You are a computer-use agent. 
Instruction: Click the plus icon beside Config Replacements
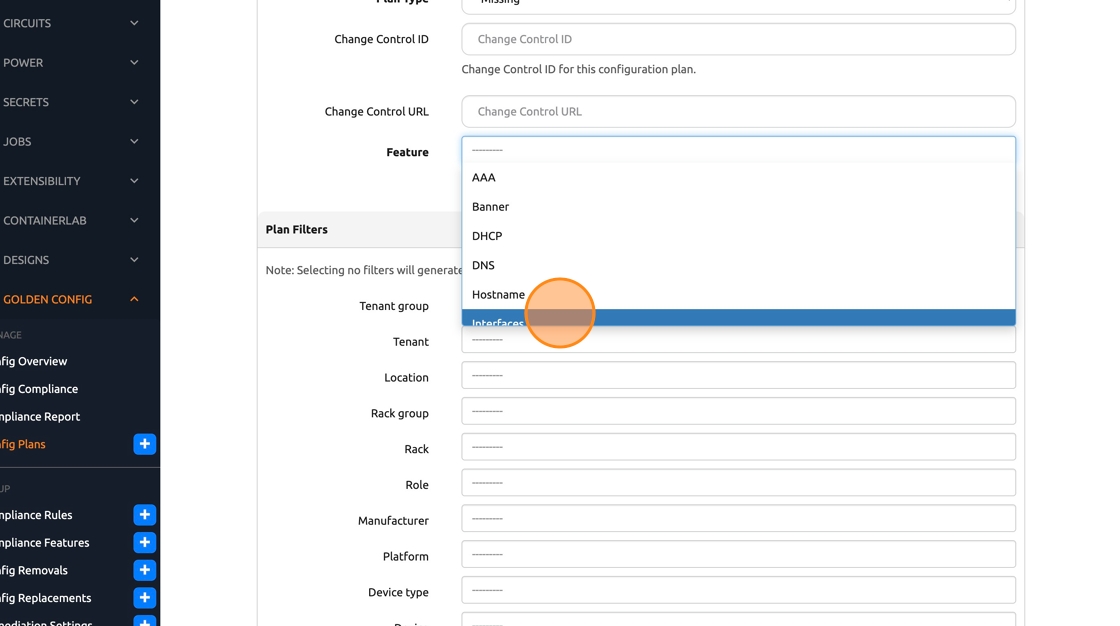click(144, 598)
